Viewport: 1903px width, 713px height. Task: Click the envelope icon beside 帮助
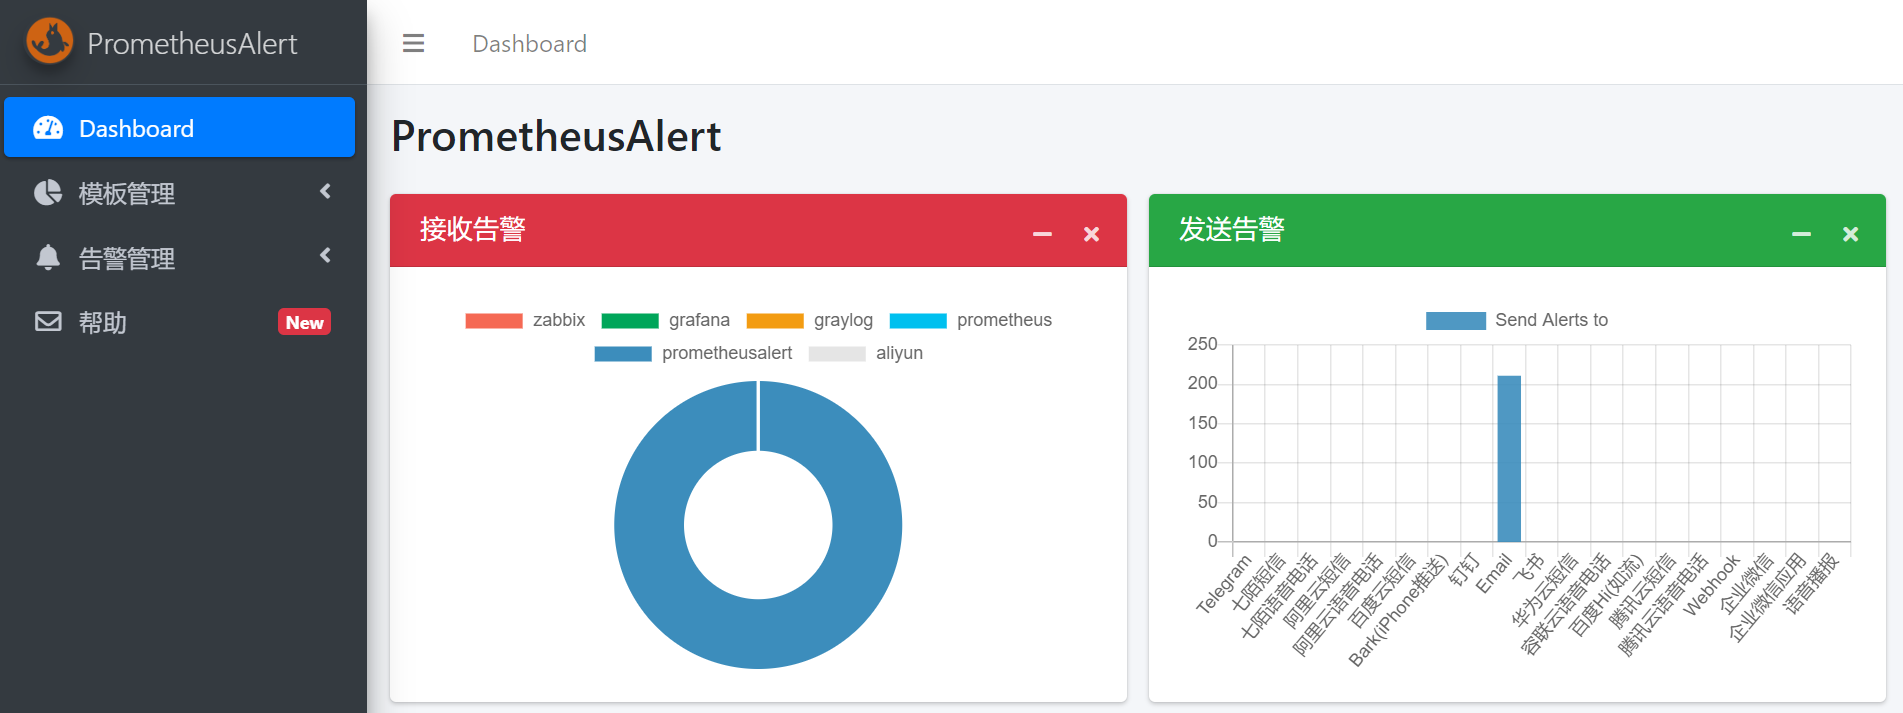coord(48,321)
